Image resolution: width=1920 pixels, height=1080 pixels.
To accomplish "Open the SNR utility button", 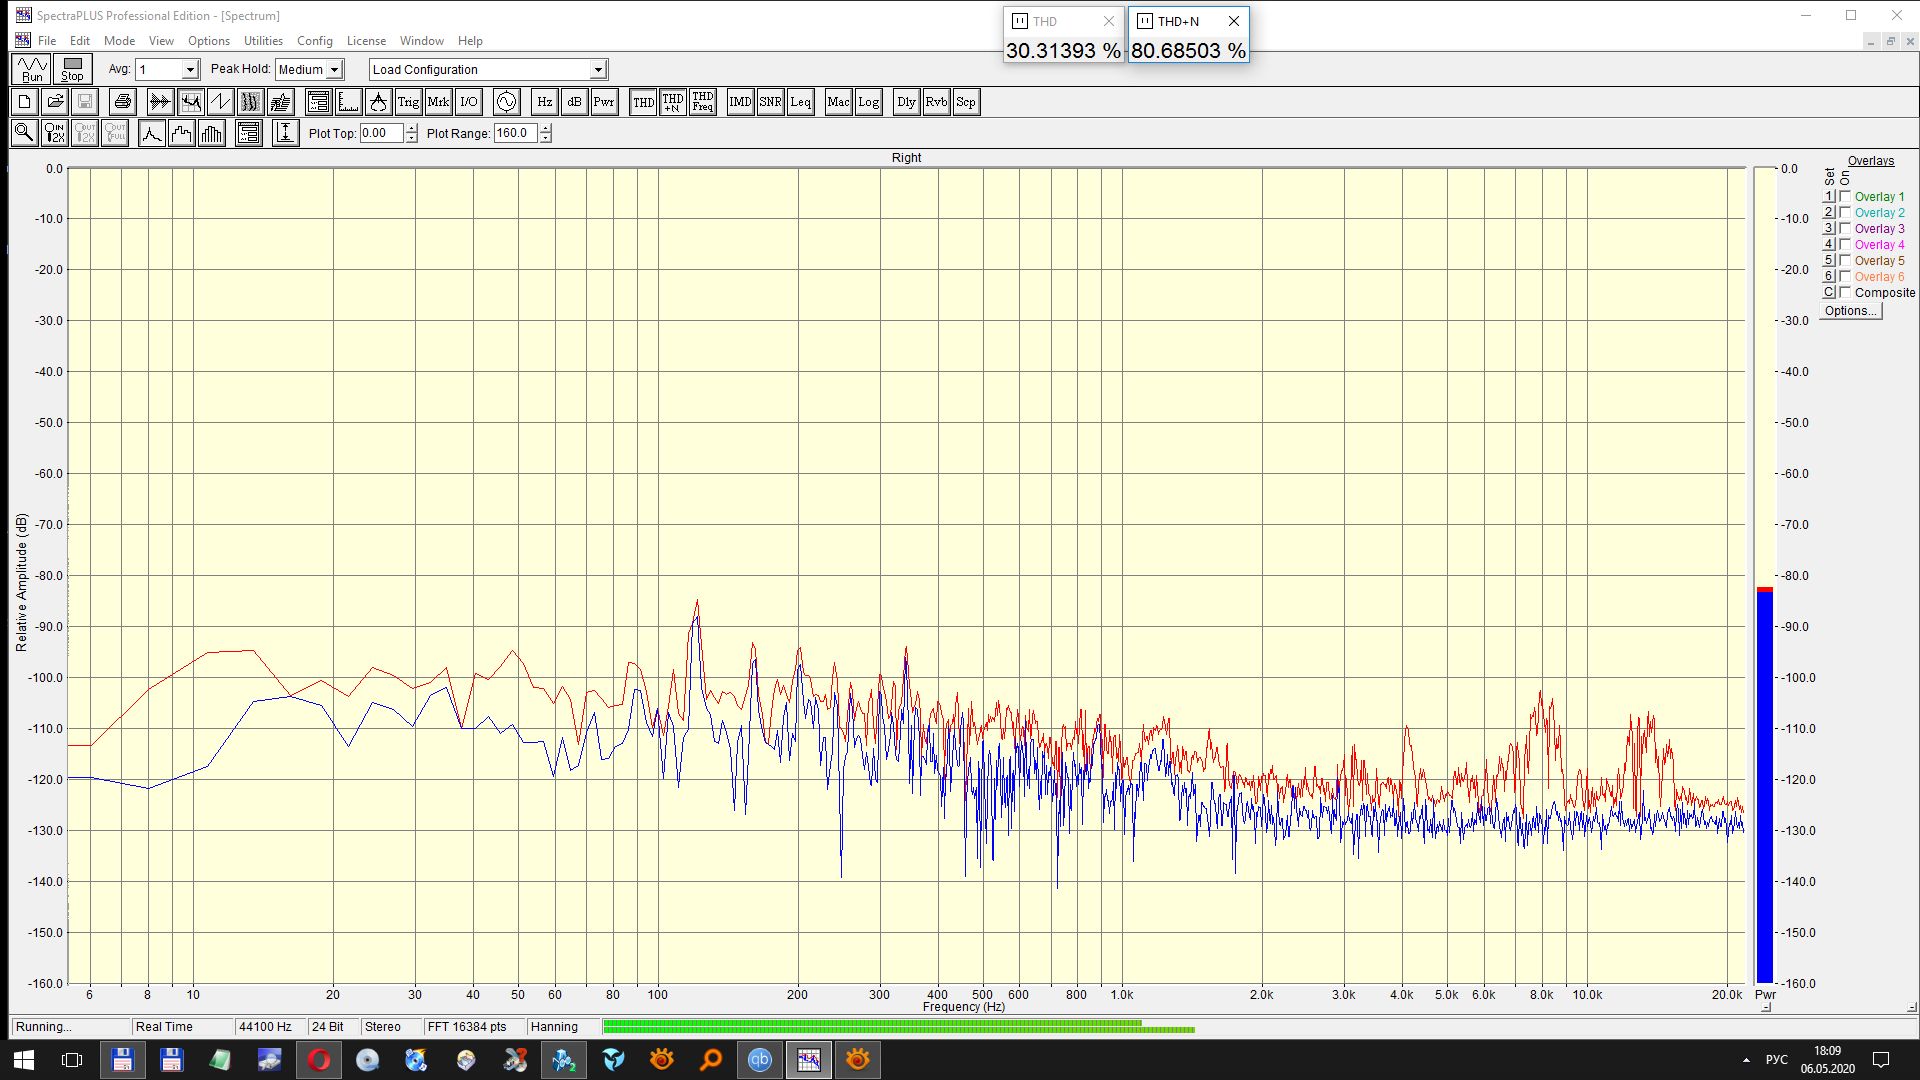I will [x=770, y=102].
